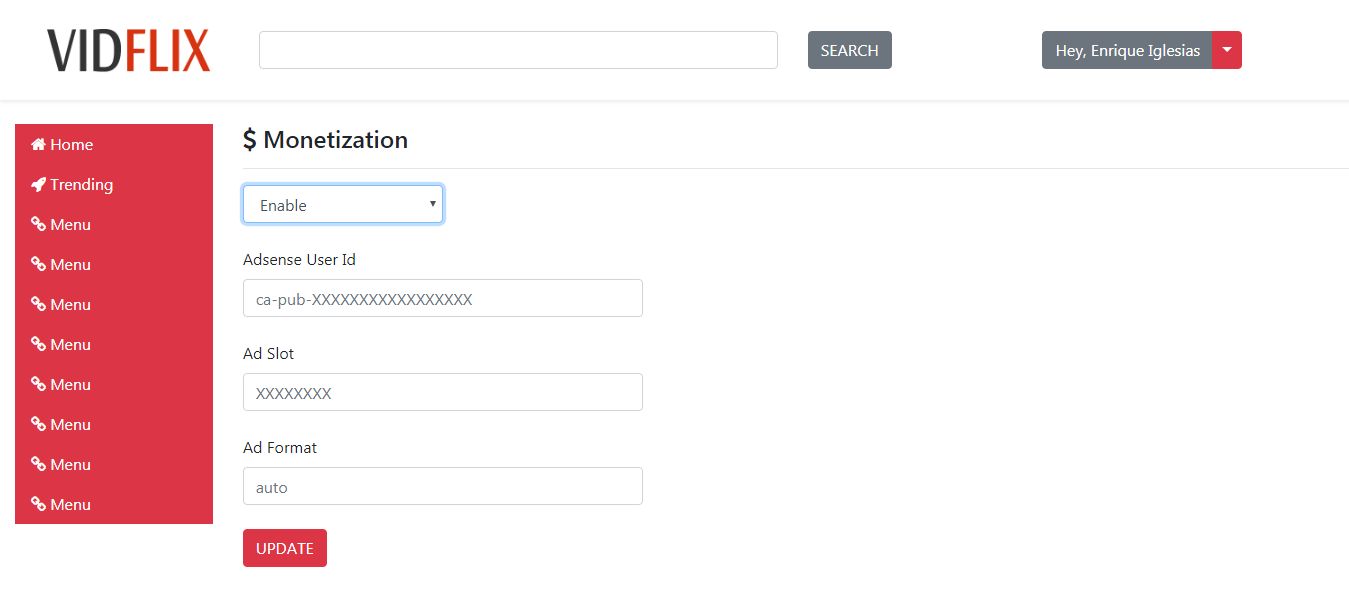The height and width of the screenshot is (609, 1349).
Task: Click the Ad Slot input field
Action: coord(442,392)
